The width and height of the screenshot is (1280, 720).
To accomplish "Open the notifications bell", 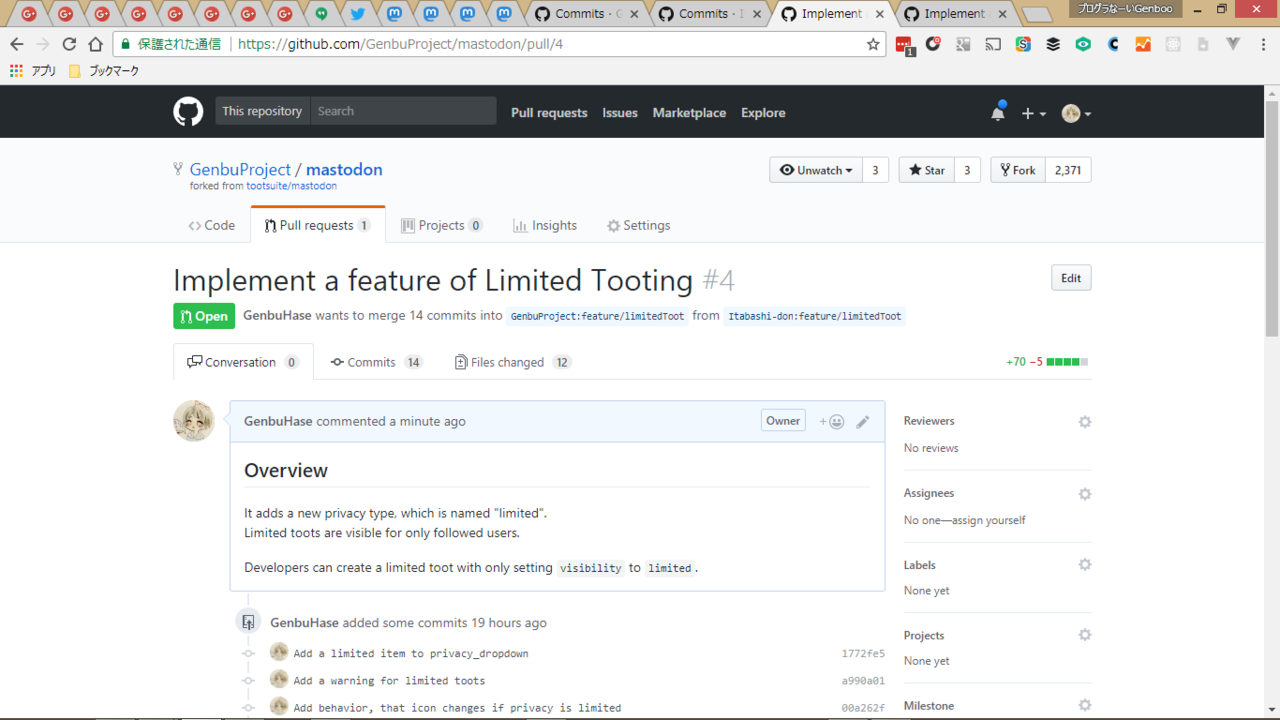I will coord(998,113).
